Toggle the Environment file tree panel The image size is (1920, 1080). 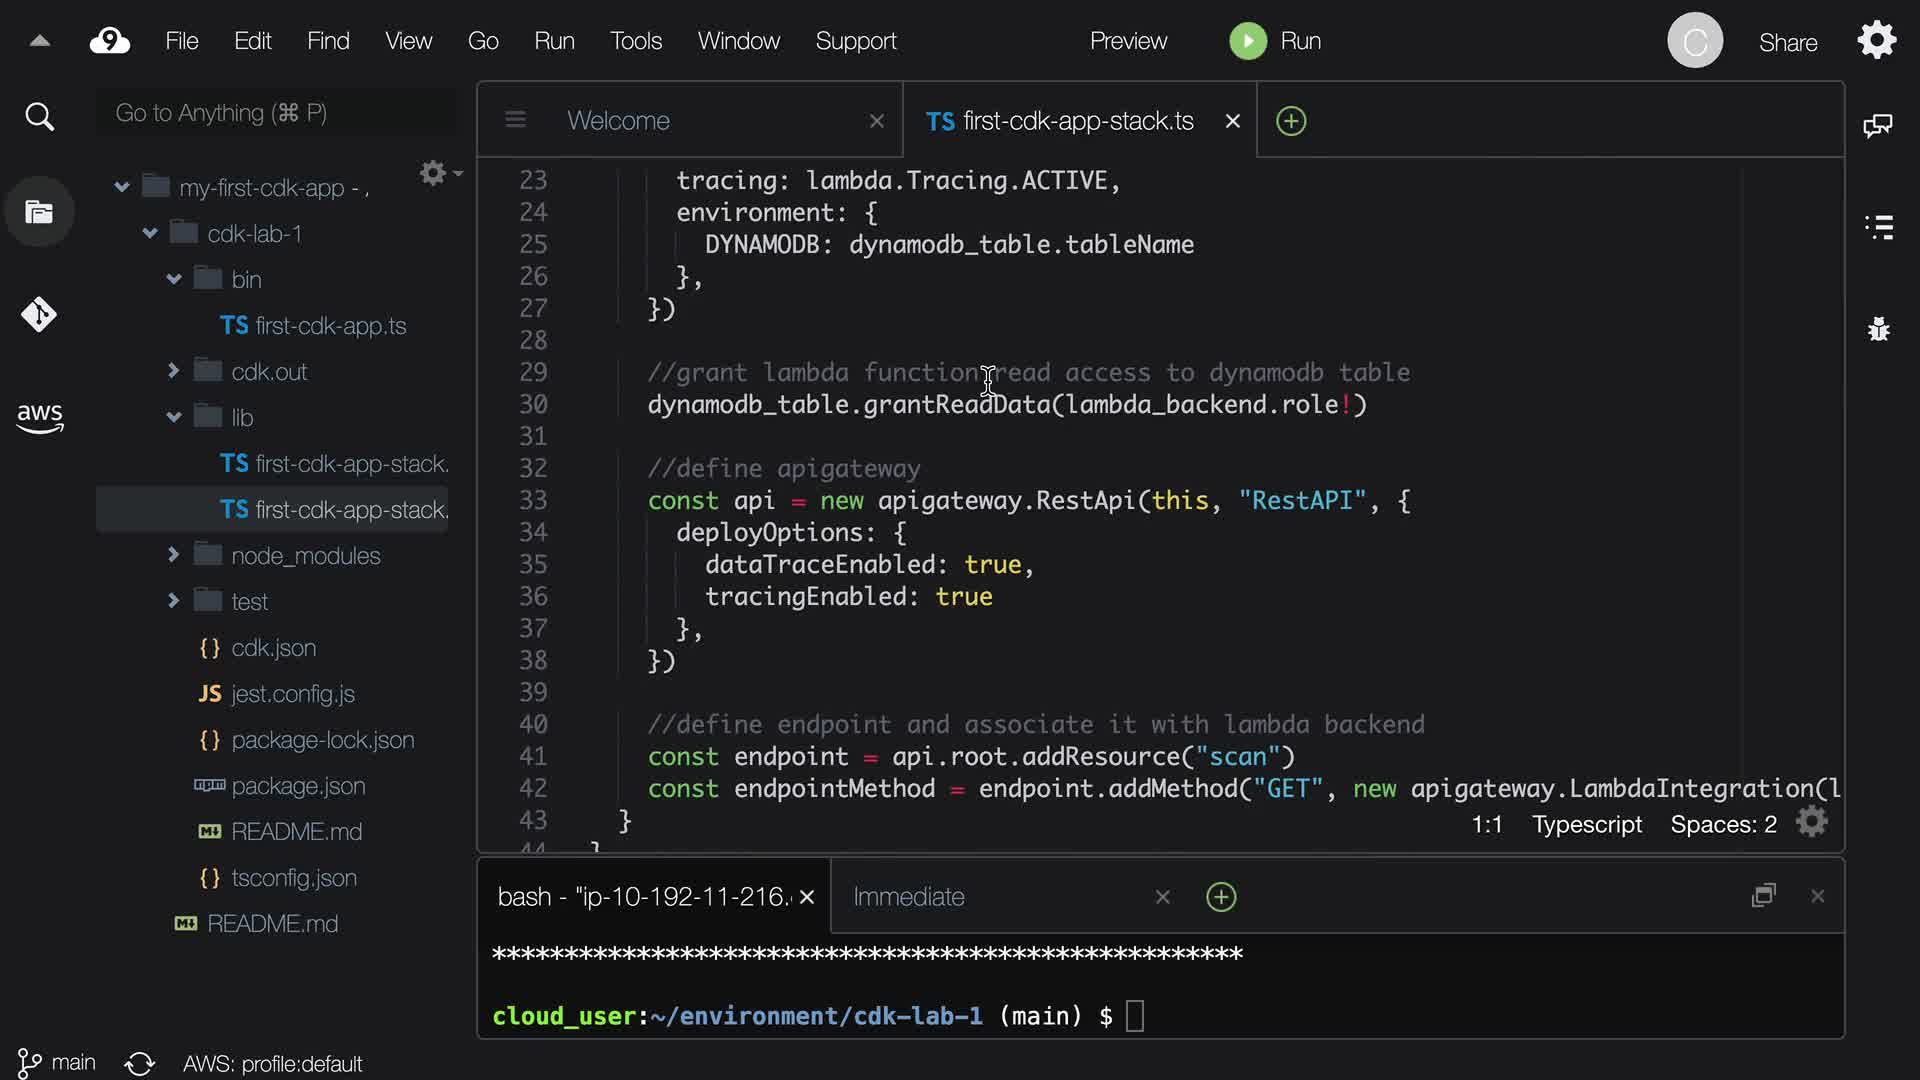point(39,212)
